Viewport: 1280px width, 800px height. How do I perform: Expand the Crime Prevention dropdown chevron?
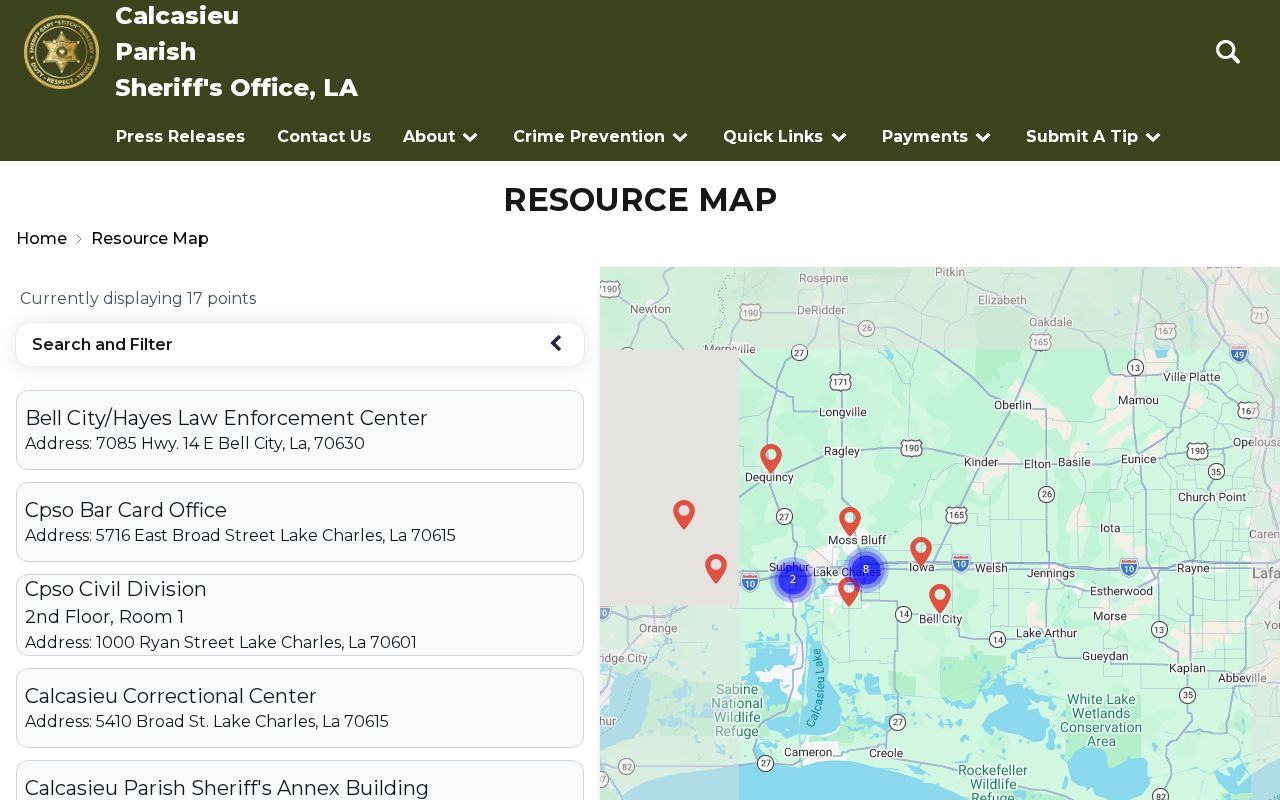point(680,137)
